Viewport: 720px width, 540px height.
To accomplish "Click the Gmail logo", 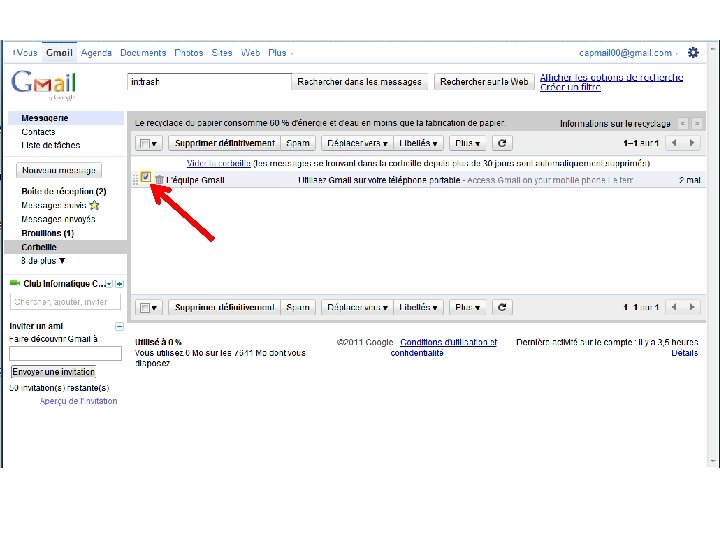I will click(44, 84).
